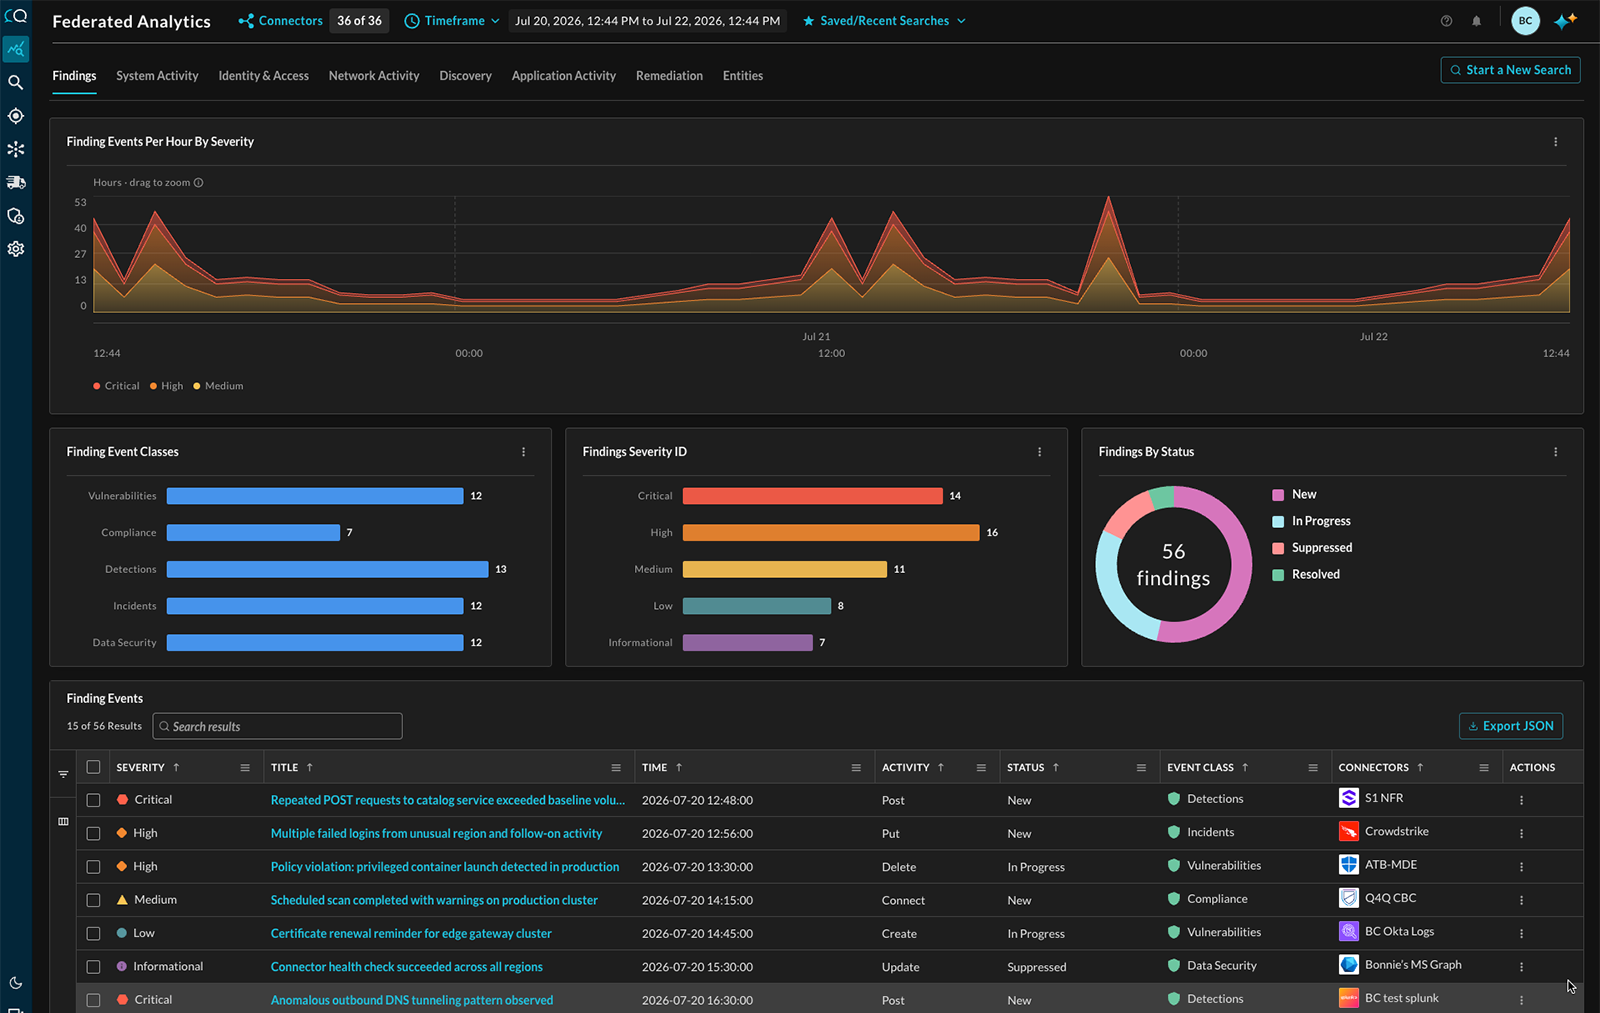Click the New pink legend swatch

pos(1278,495)
